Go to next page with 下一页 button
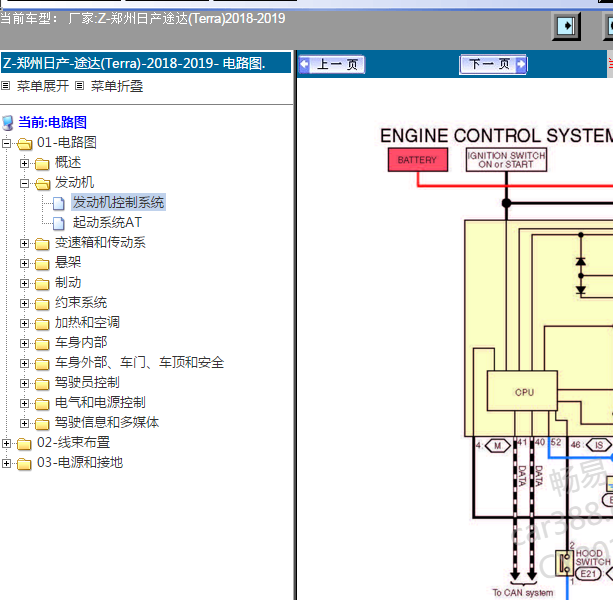The image size is (613, 600). 493,64
